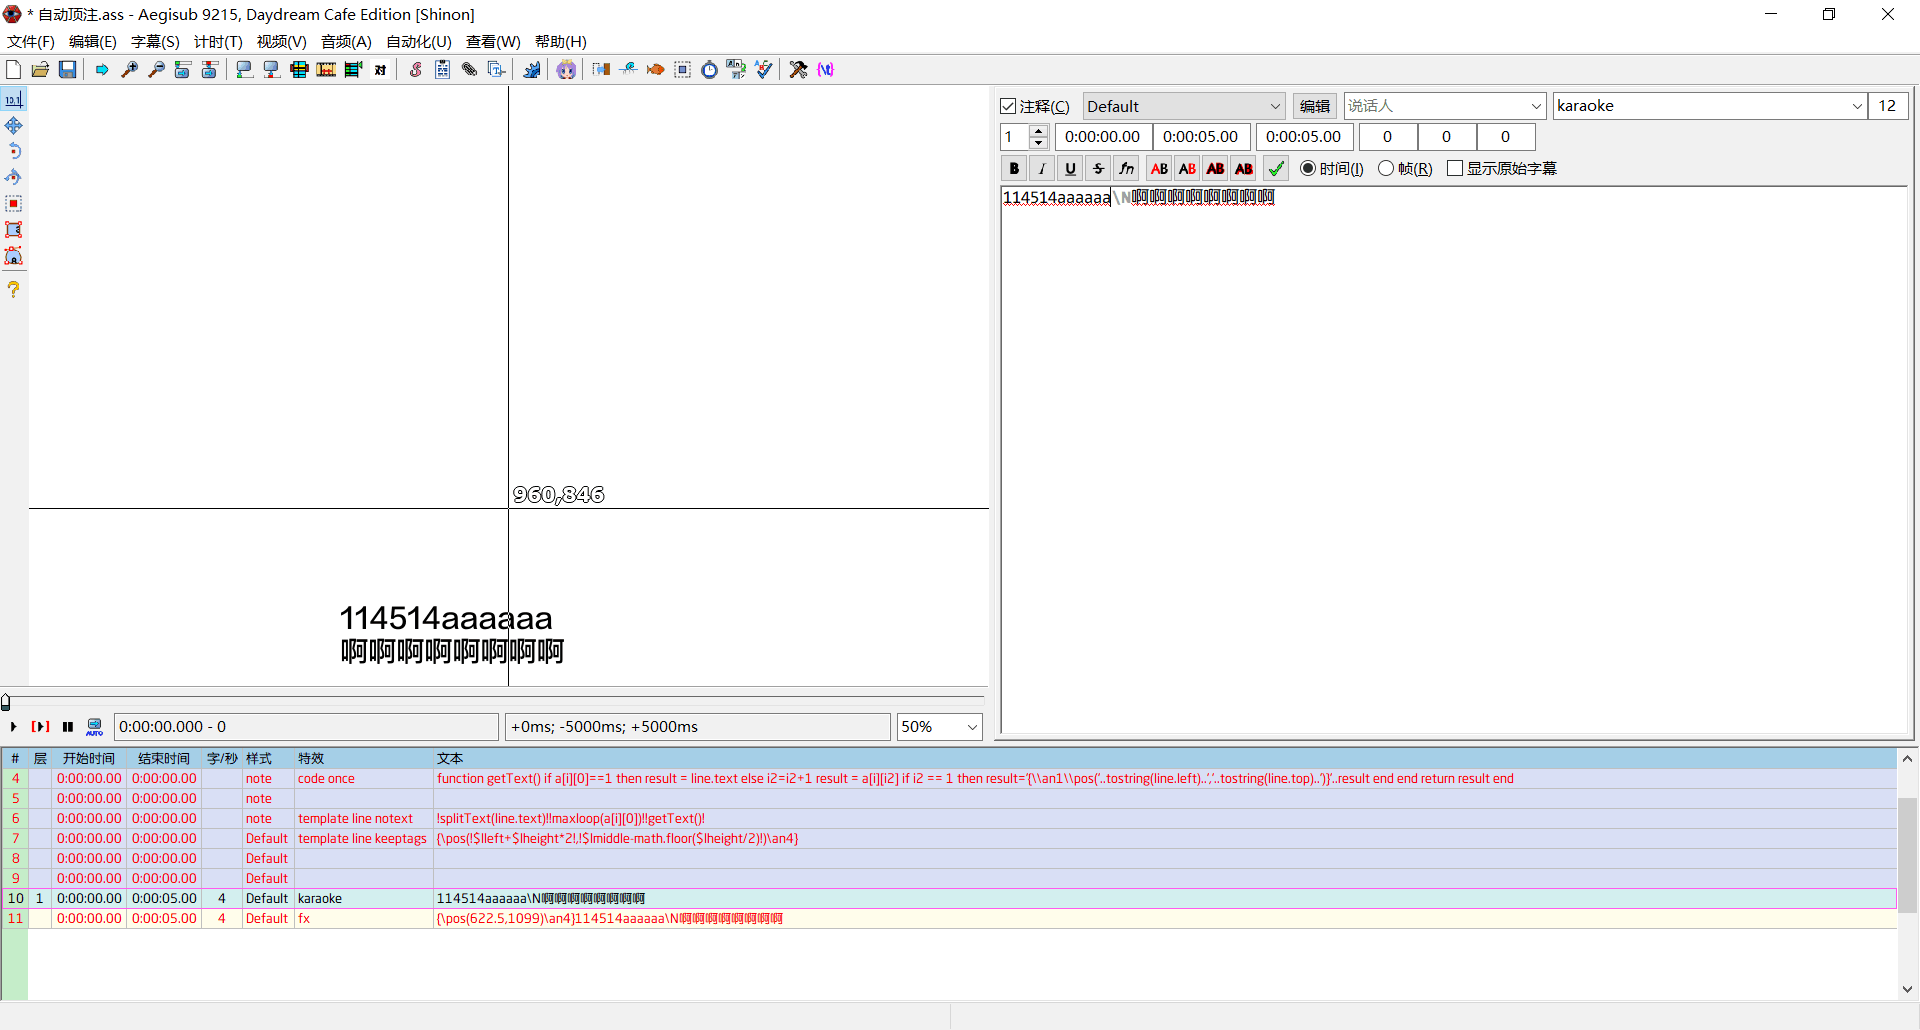The width and height of the screenshot is (1920, 1030).
Task: Click the start time field 0:00:00.00
Action: coord(1103,137)
